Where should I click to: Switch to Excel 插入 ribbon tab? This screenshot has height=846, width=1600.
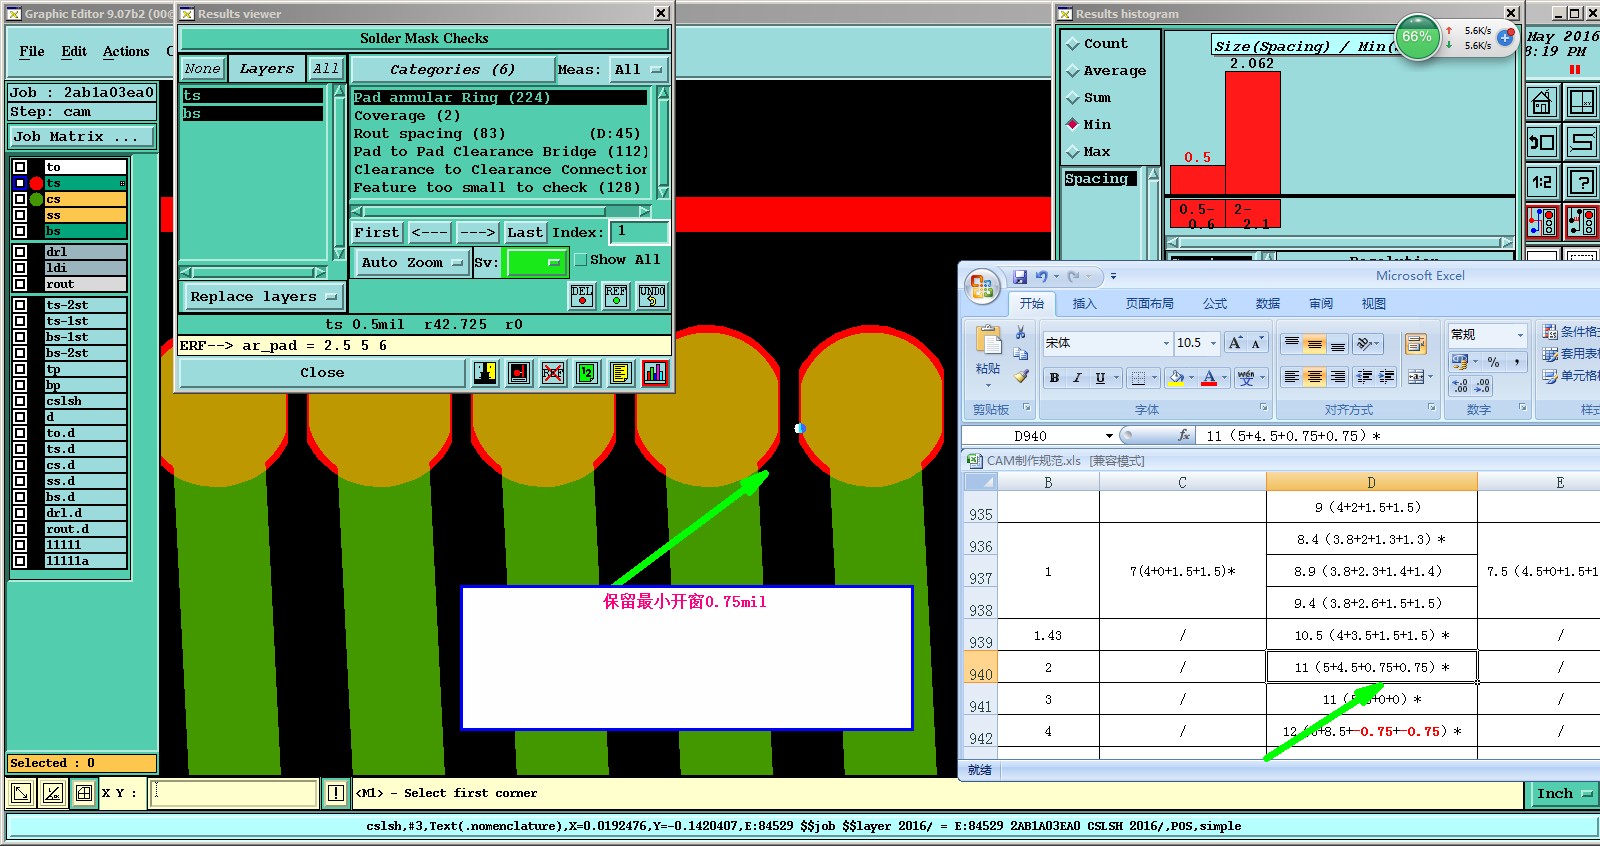(1084, 304)
